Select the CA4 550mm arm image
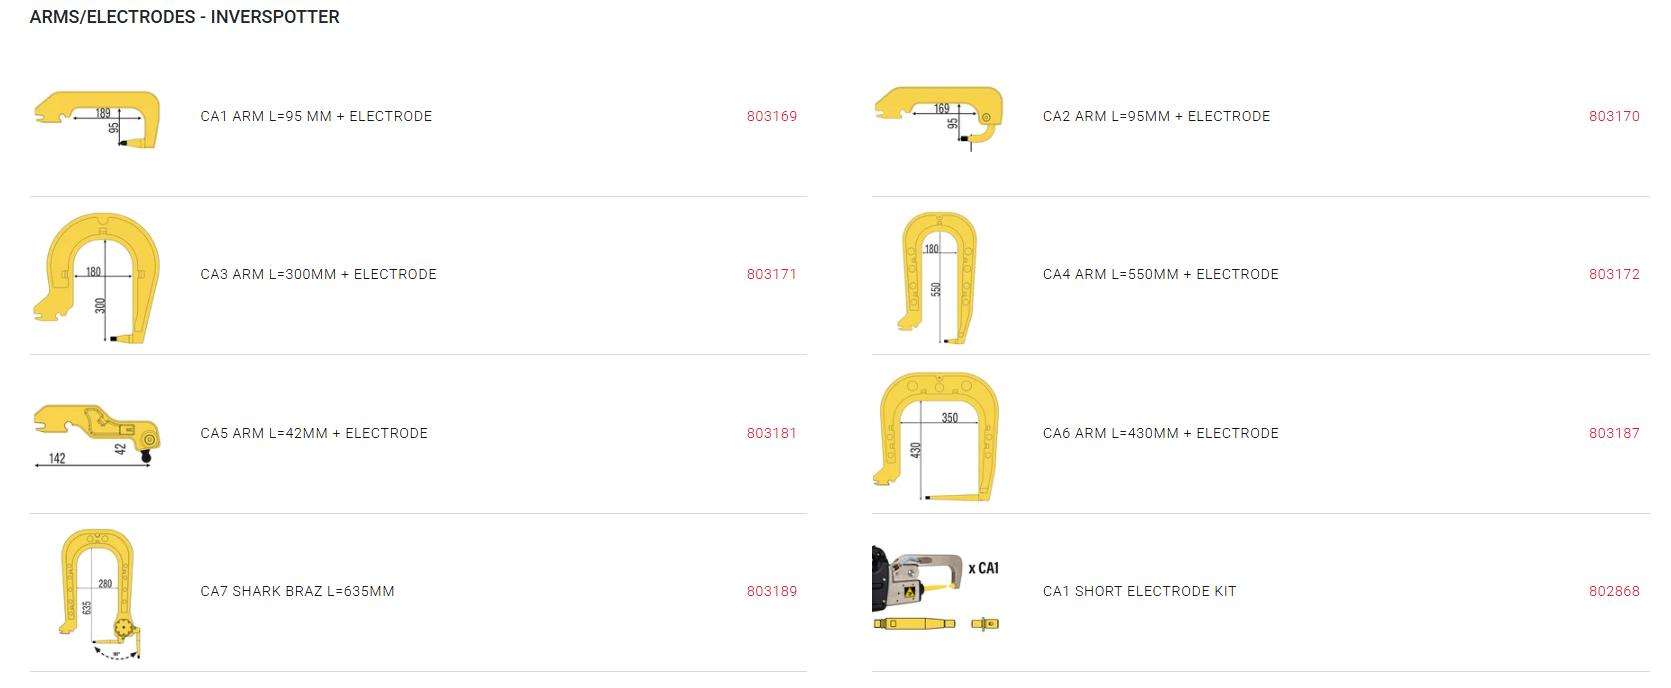This screenshot has width=1671, height=688. tap(938, 277)
